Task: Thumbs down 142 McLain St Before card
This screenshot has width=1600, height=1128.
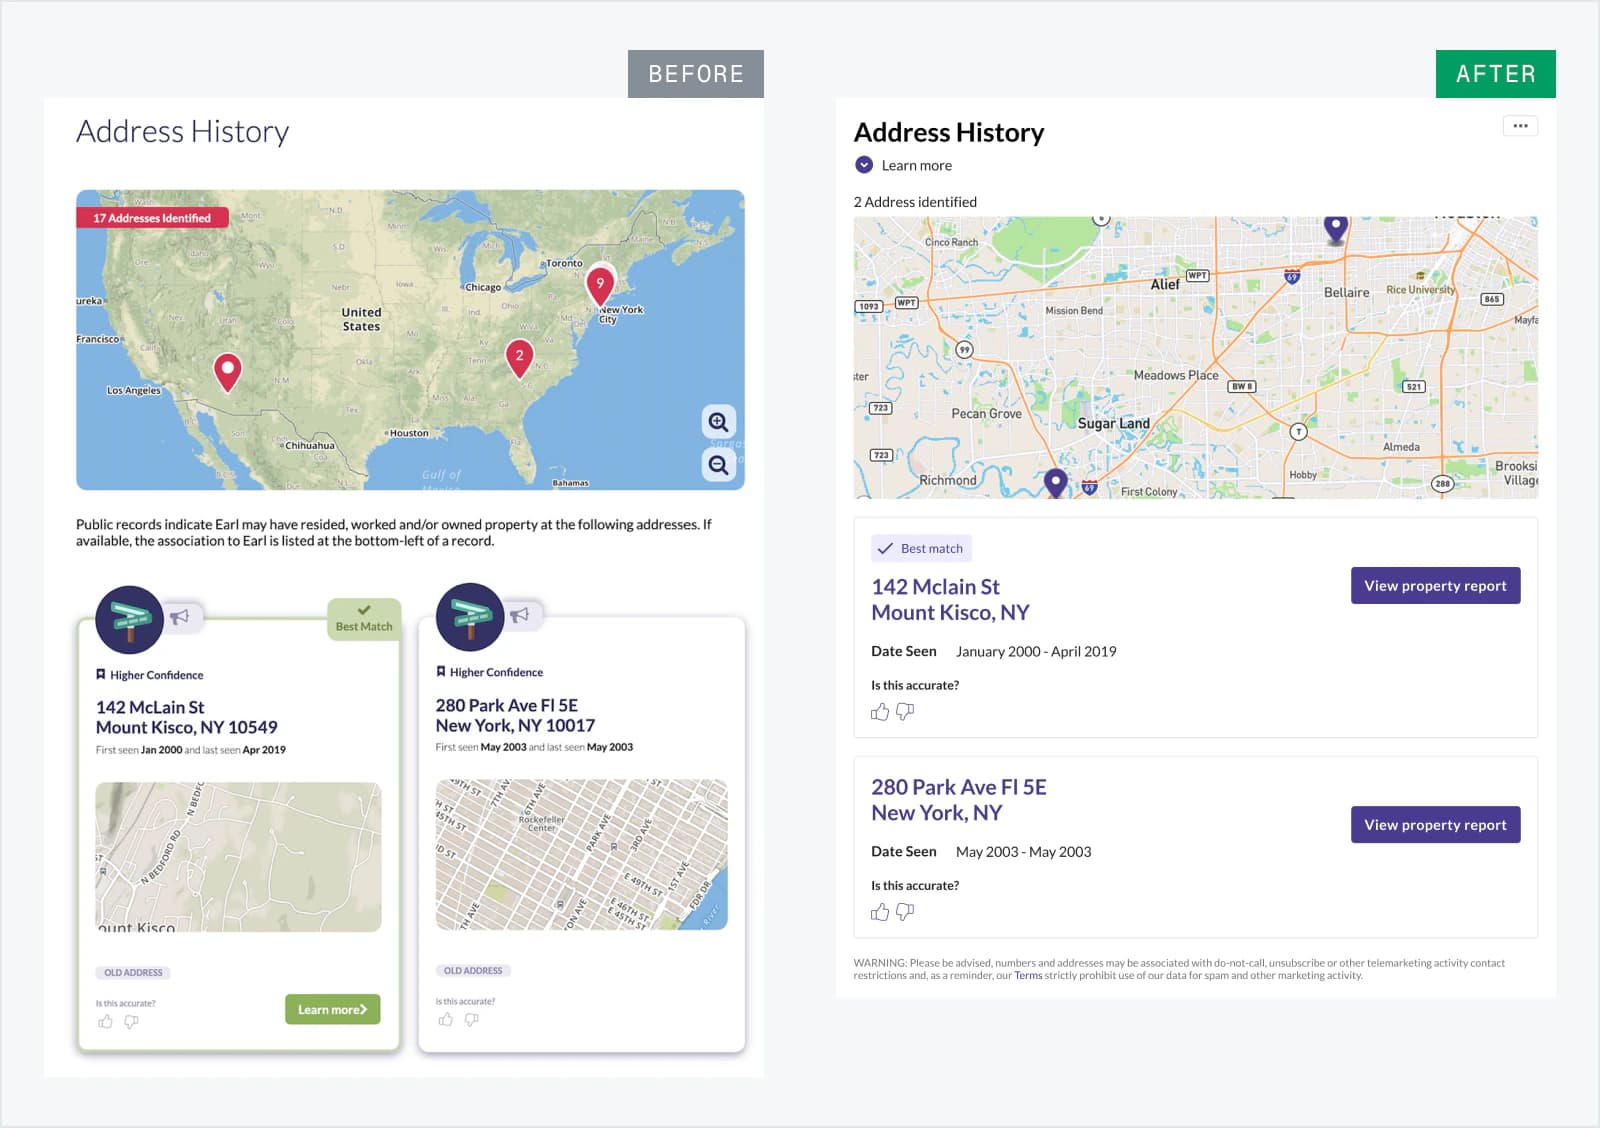Action: (131, 1021)
